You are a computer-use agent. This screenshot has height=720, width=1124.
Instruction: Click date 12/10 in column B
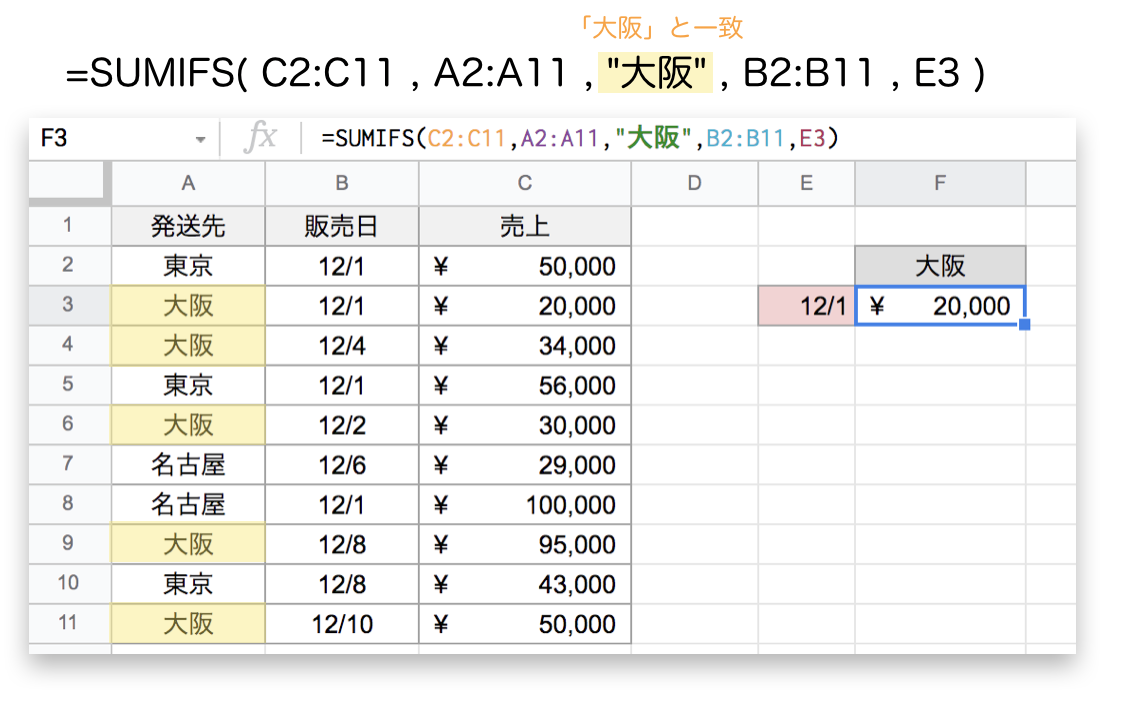[342, 623]
